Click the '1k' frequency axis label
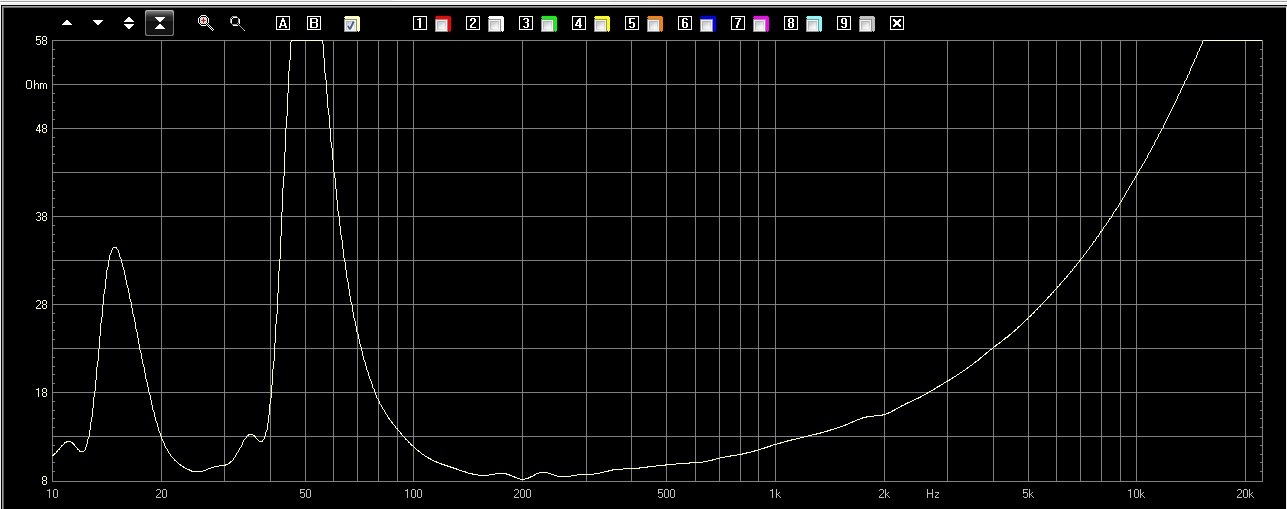The width and height of the screenshot is (1287, 509). (774, 494)
